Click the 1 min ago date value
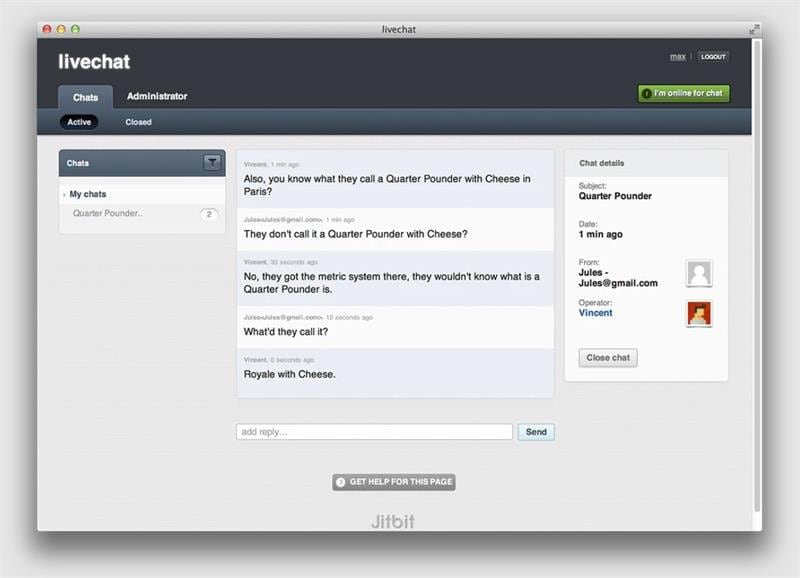800x578 pixels. point(601,234)
